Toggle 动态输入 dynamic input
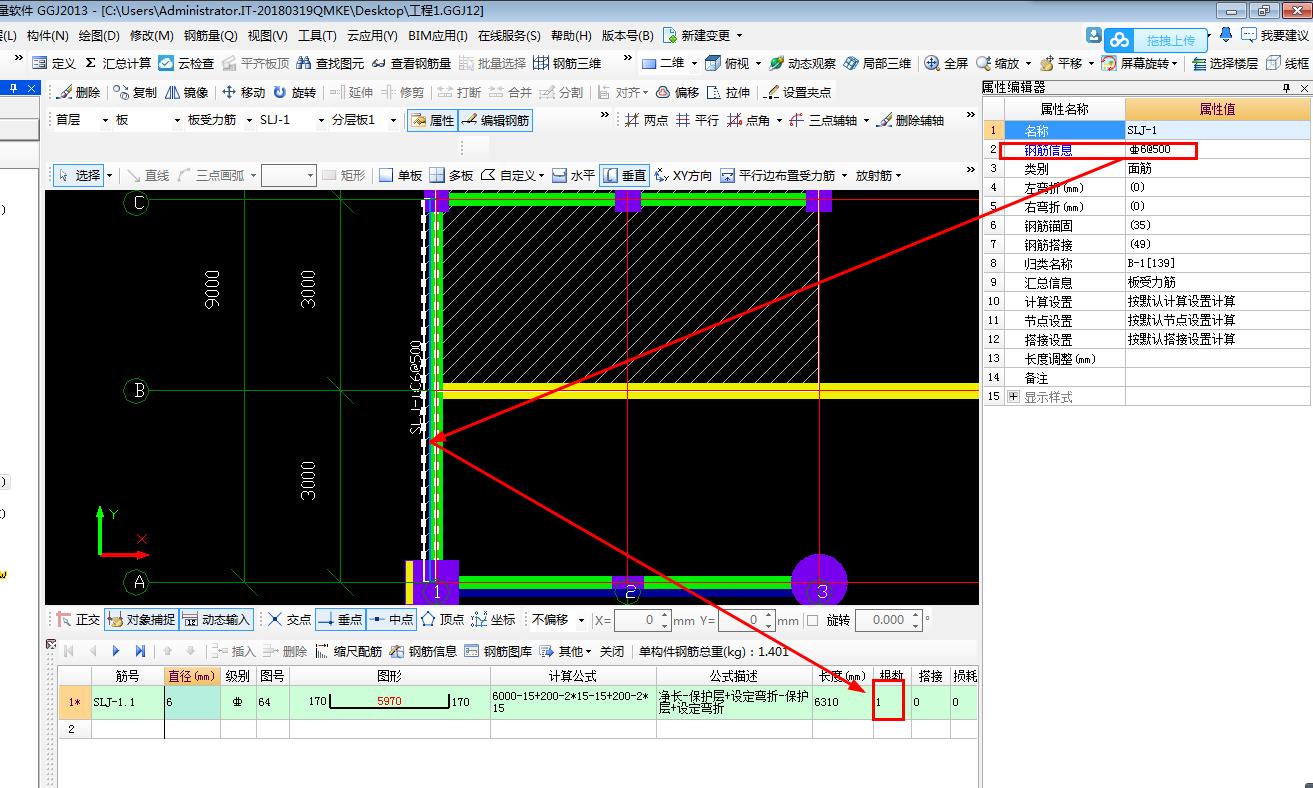1313x788 pixels. [216, 620]
